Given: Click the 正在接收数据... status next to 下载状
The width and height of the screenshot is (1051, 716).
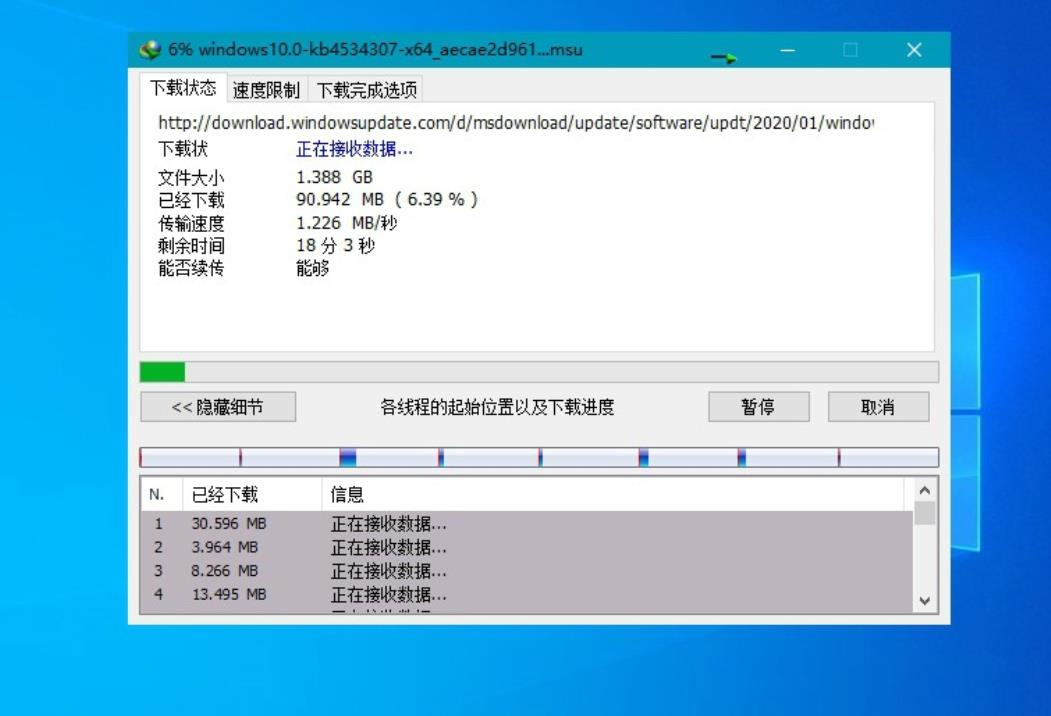Looking at the screenshot, I should pos(355,149).
